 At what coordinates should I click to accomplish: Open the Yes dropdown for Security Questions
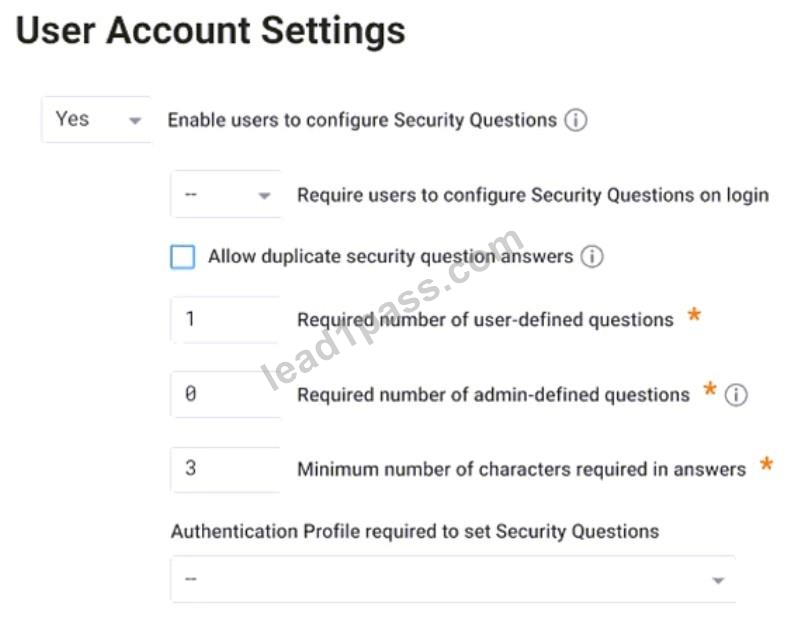pos(97,120)
